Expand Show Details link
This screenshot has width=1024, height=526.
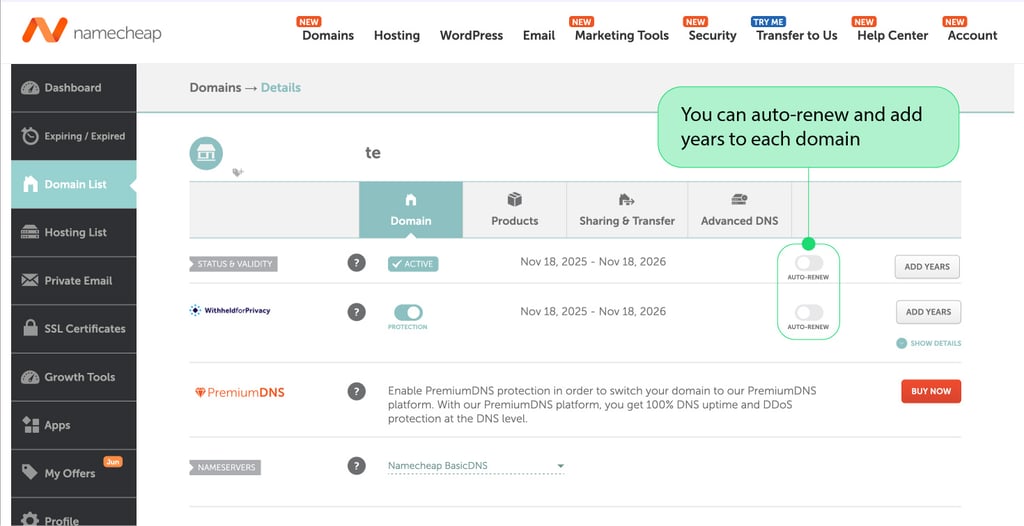pyautogui.click(x=929, y=343)
